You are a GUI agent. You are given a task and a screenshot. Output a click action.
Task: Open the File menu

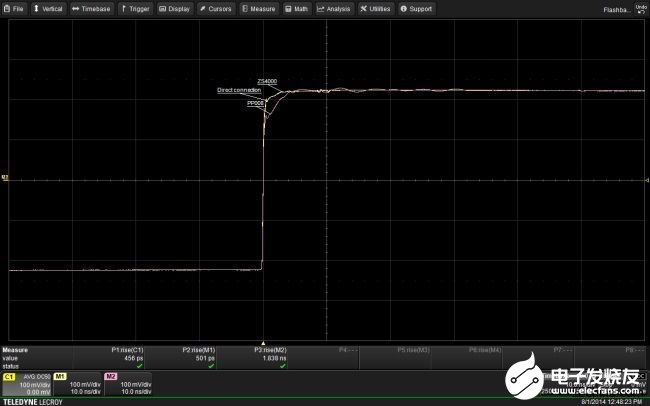coord(14,9)
